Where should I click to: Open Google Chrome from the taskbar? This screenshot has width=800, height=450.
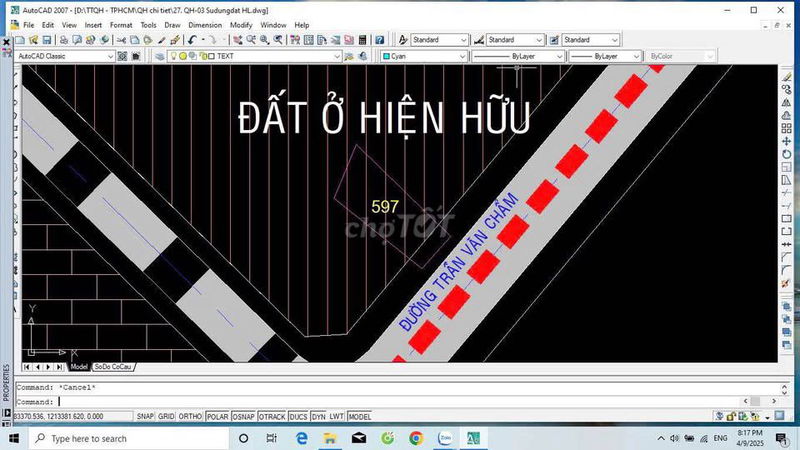tap(416, 438)
